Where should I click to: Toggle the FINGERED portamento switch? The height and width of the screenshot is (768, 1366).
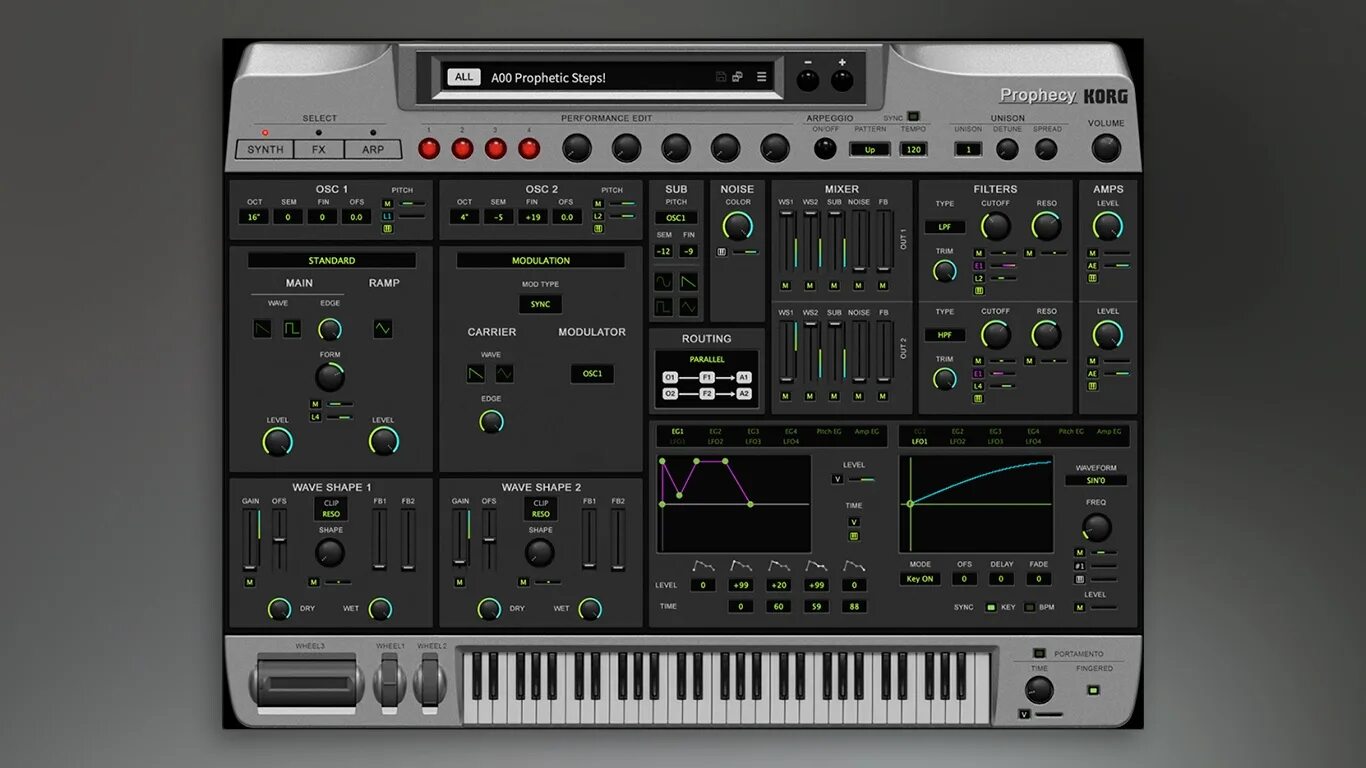coord(1093,690)
